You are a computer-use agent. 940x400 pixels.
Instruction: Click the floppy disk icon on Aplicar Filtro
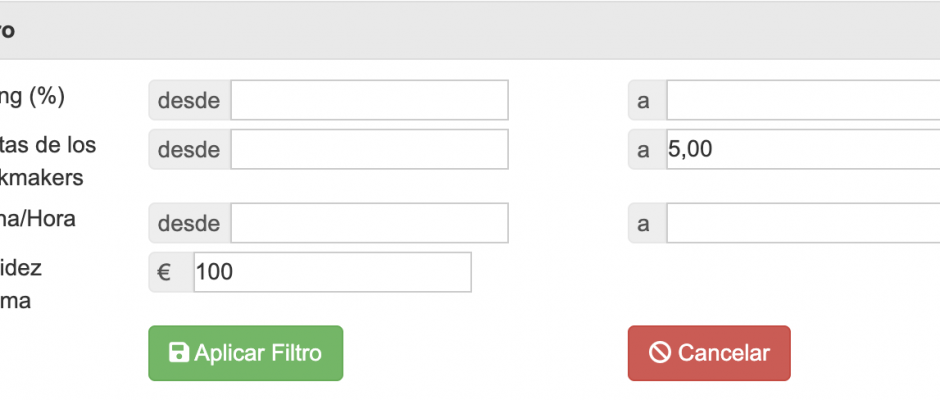point(180,353)
